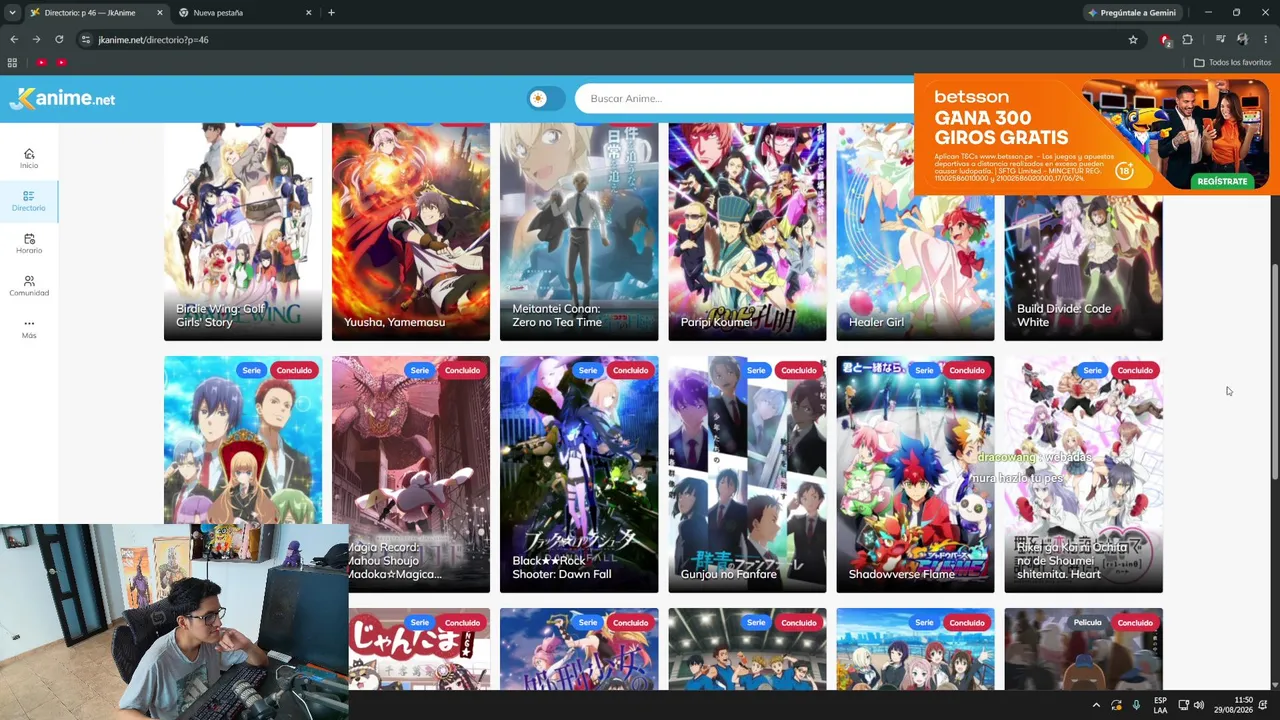Select the Directorio sidebar item
This screenshot has width=1280, height=720.
coord(29,201)
